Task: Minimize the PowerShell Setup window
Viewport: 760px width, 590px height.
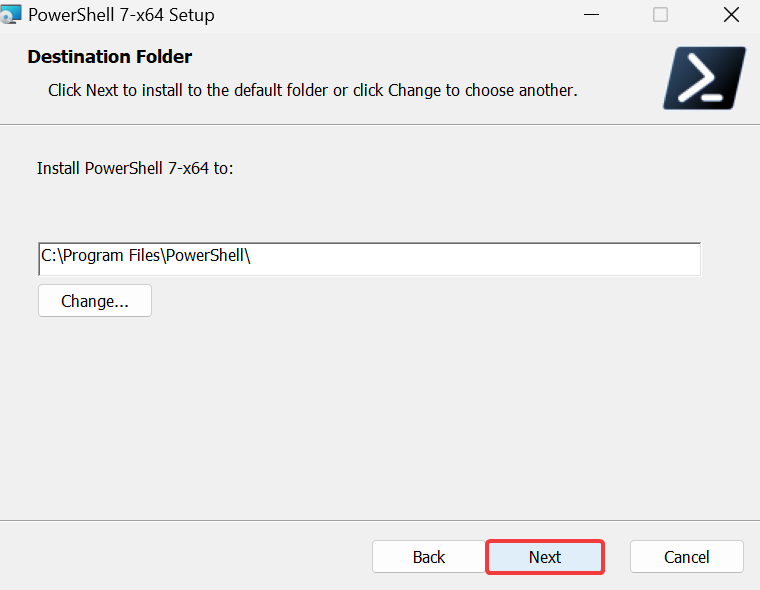Action: tap(591, 15)
